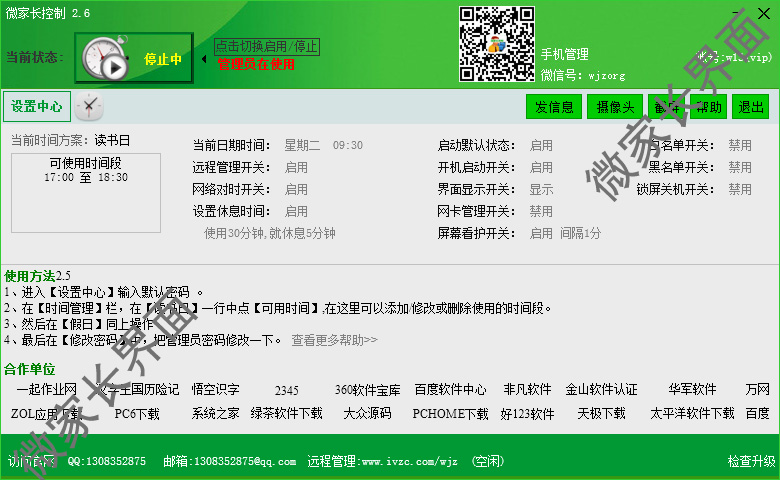Image resolution: width=780 pixels, height=480 pixels.
Task: Click 检查升级 to check for updates
Action: (x=752, y=462)
